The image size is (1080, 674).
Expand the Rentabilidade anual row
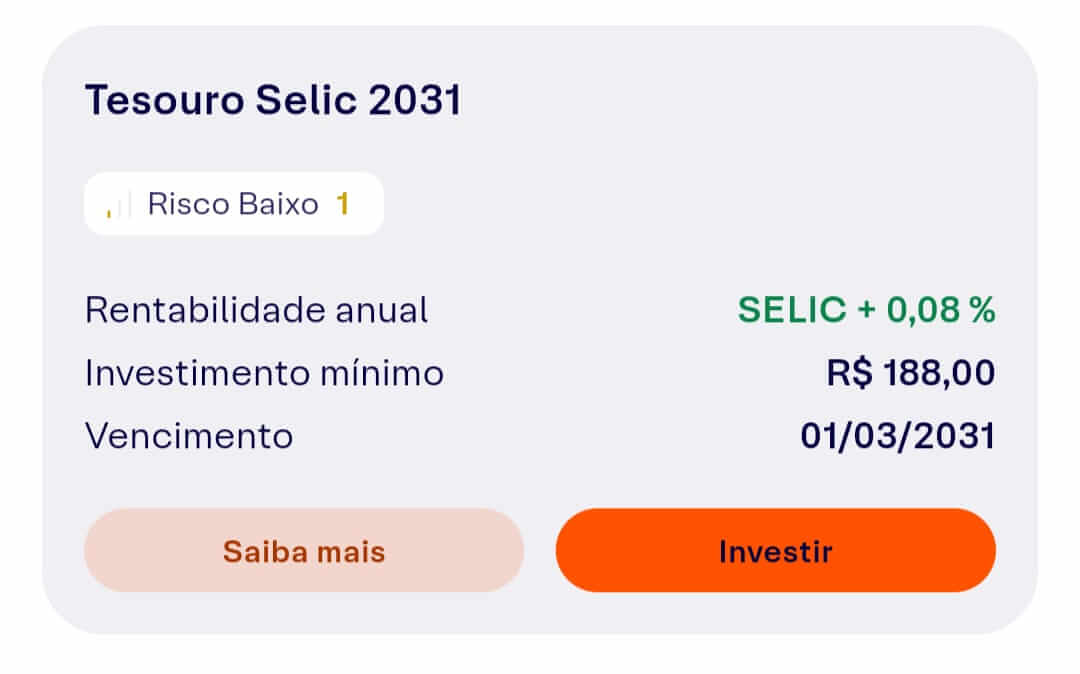257,310
